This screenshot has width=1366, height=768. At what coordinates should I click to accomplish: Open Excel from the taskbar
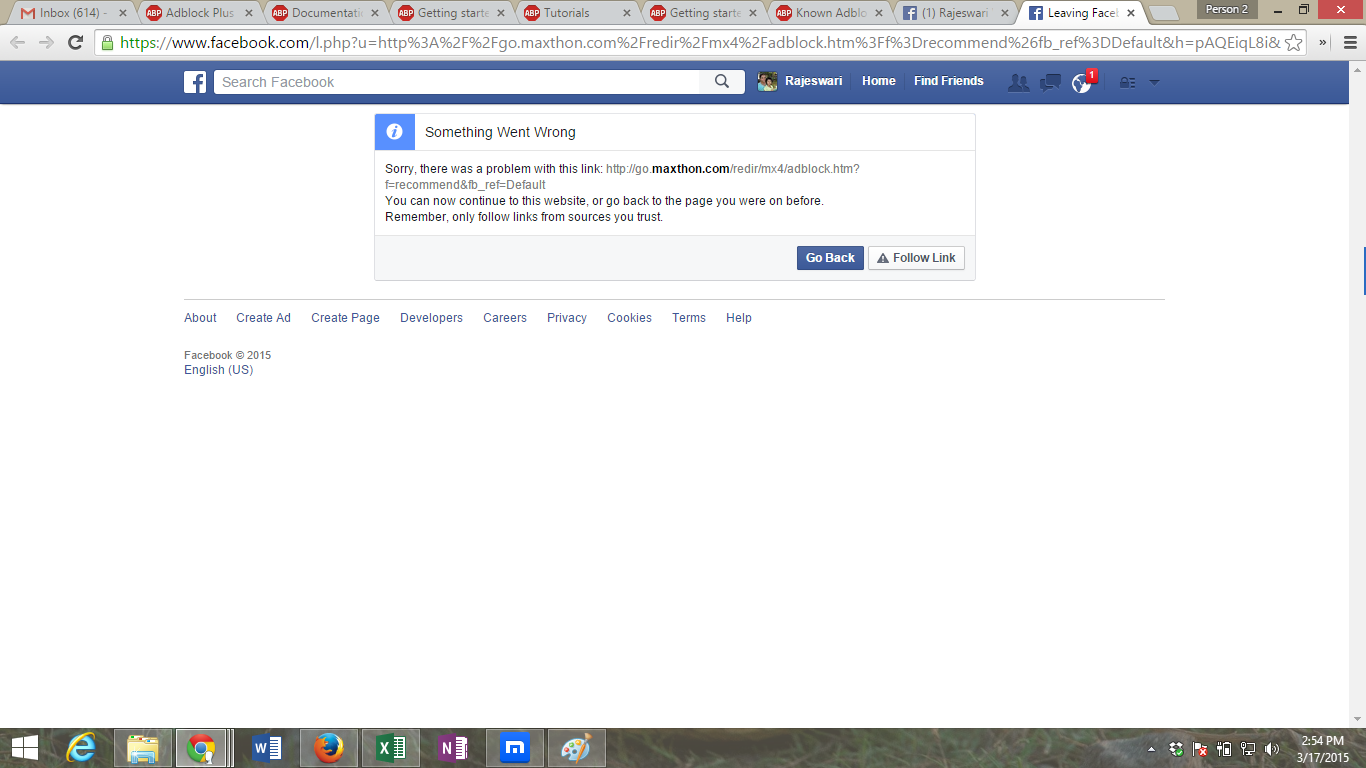[390, 748]
